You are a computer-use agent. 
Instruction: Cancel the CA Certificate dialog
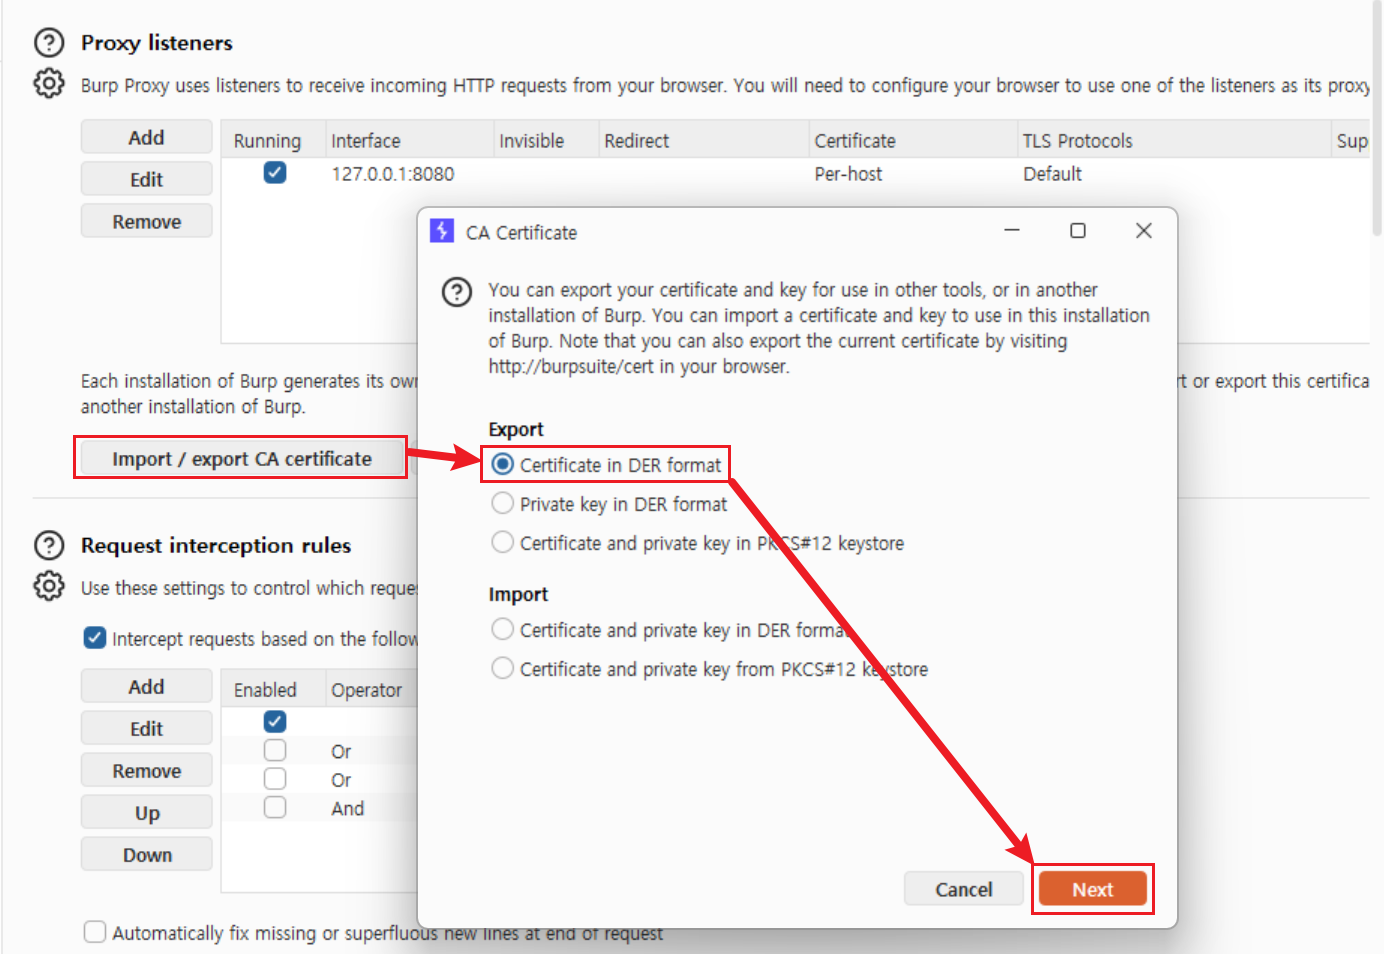pos(964,889)
